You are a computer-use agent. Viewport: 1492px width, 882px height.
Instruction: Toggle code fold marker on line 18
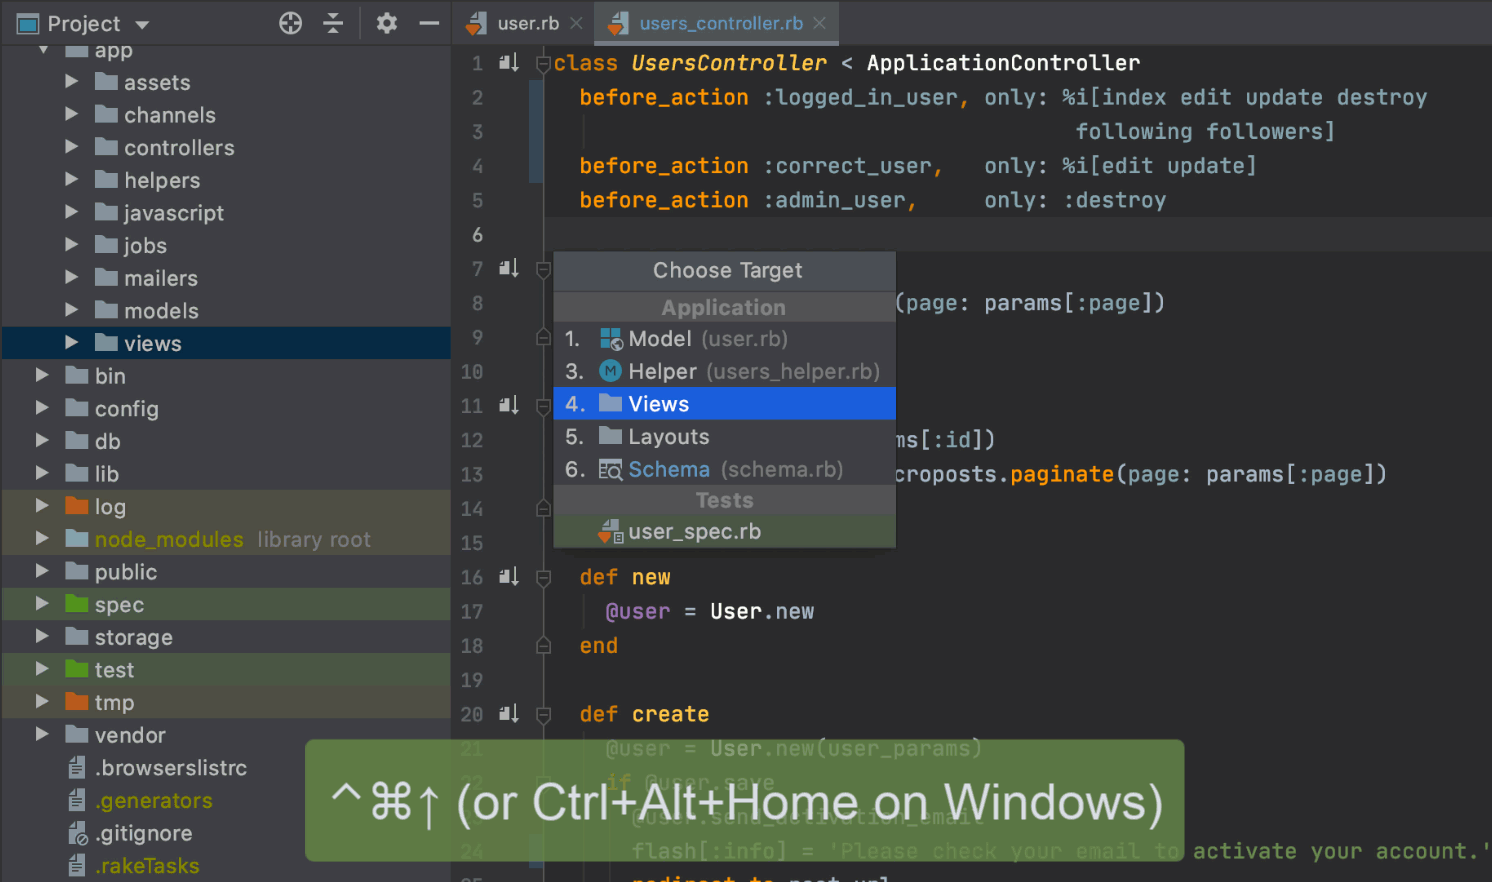coord(543,646)
